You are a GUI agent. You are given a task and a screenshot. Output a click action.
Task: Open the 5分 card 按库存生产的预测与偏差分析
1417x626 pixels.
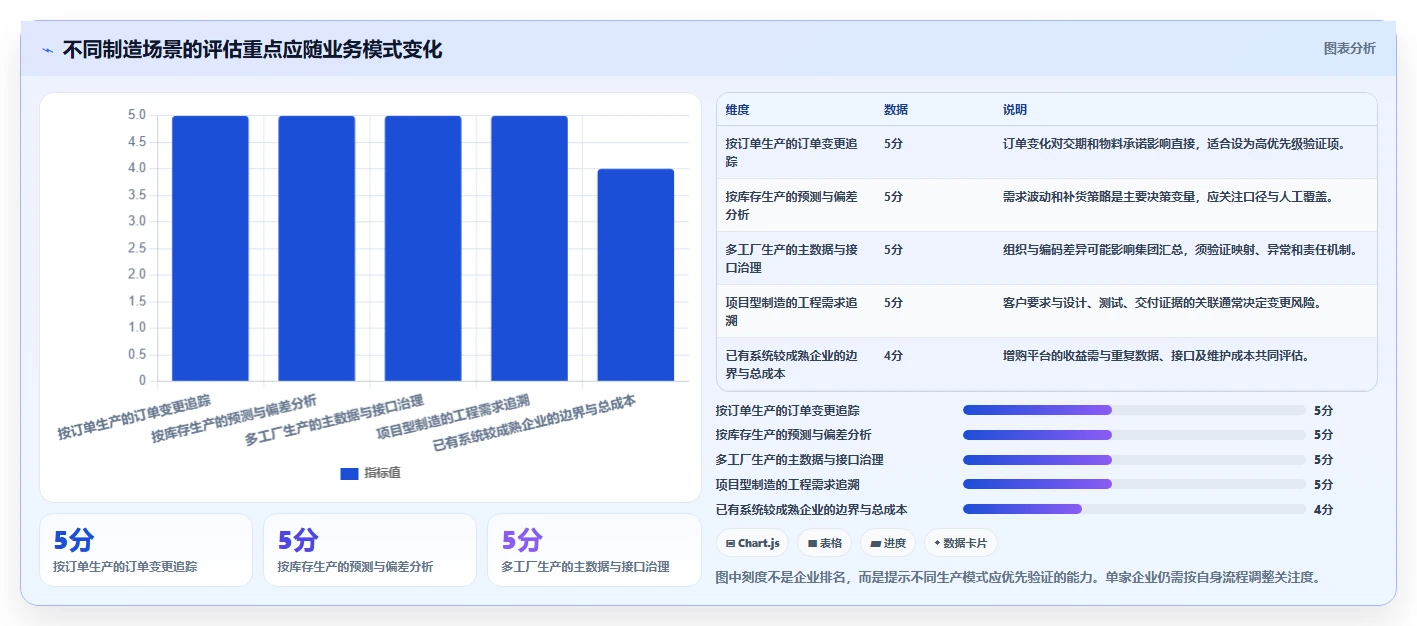(370, 550)
